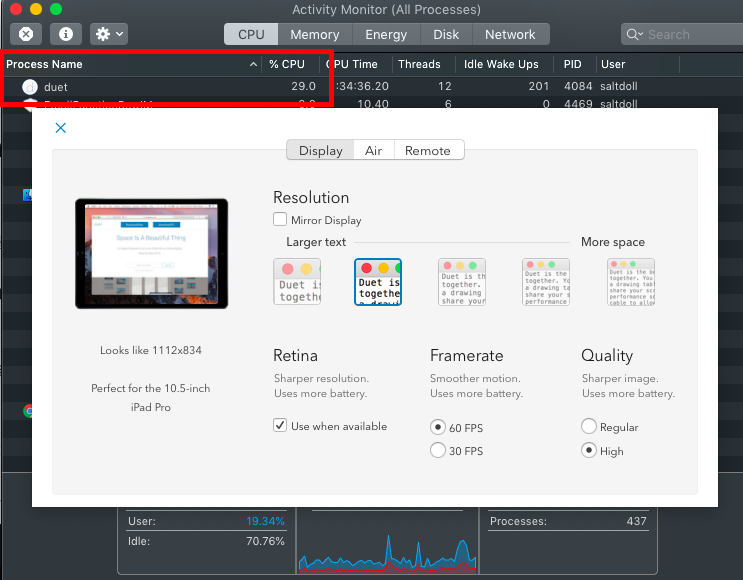Image resolution: width=743 pixels, height=580 pixels.
Task: Click PID 4084 in duet row
Action: (578, 86)
